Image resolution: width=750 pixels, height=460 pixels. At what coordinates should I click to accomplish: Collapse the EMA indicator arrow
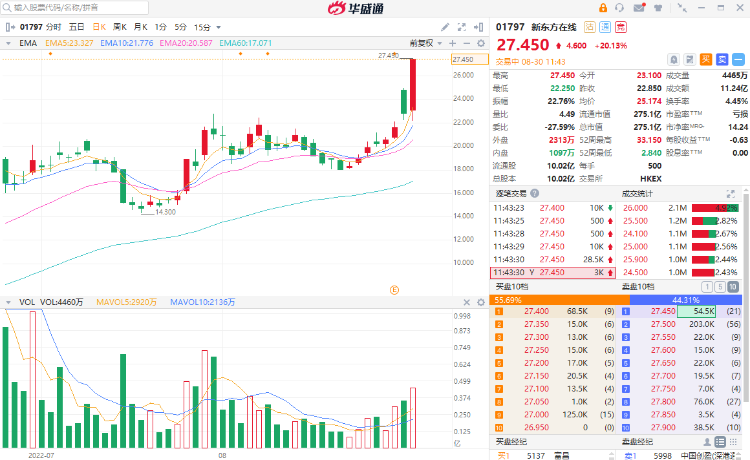pyautogui.click(x=9, y=43)
